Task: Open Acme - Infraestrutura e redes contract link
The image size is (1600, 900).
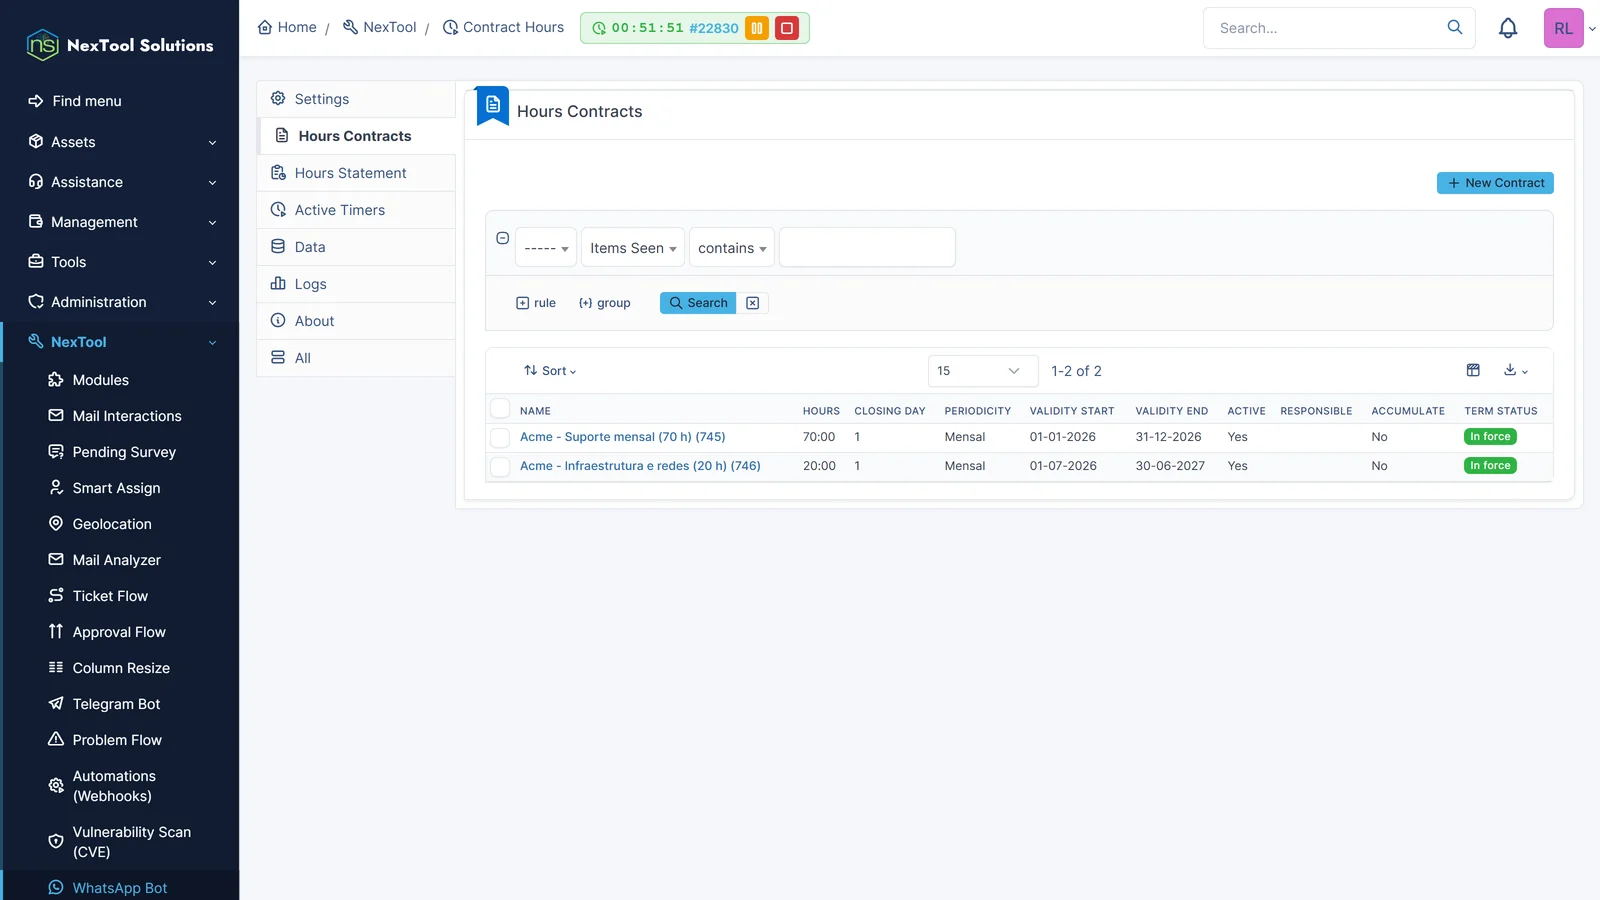Action: (640, 466)
